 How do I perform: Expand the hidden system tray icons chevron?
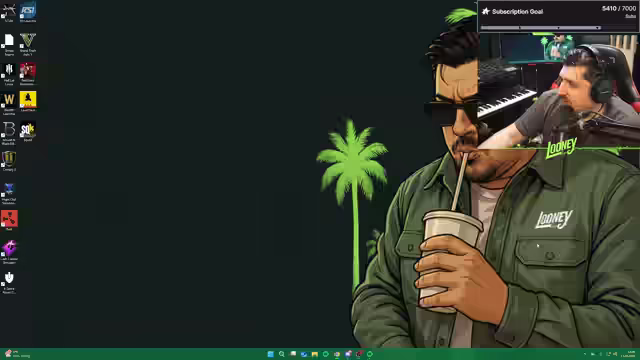click(584, 354)
